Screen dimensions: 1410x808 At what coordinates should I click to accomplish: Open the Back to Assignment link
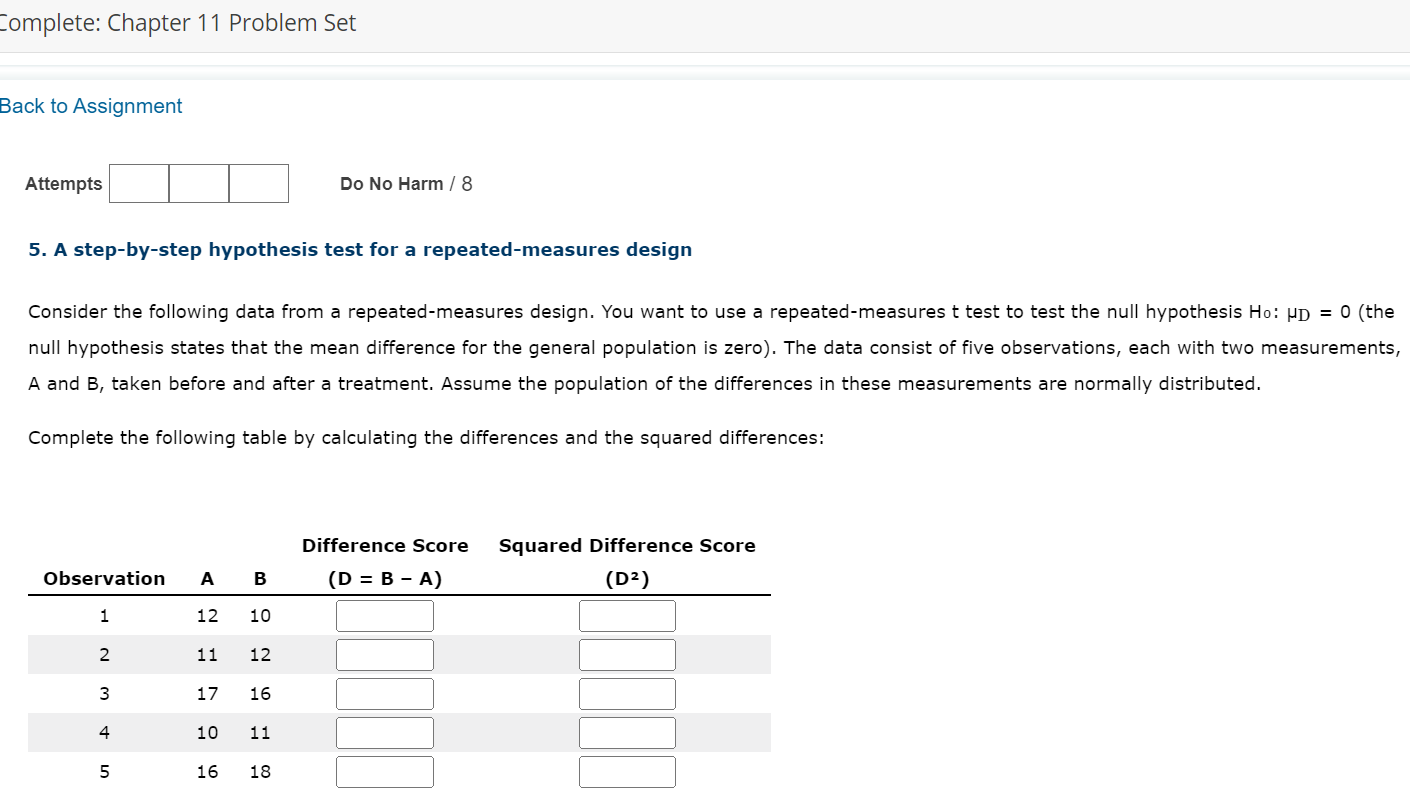(91, 105)
